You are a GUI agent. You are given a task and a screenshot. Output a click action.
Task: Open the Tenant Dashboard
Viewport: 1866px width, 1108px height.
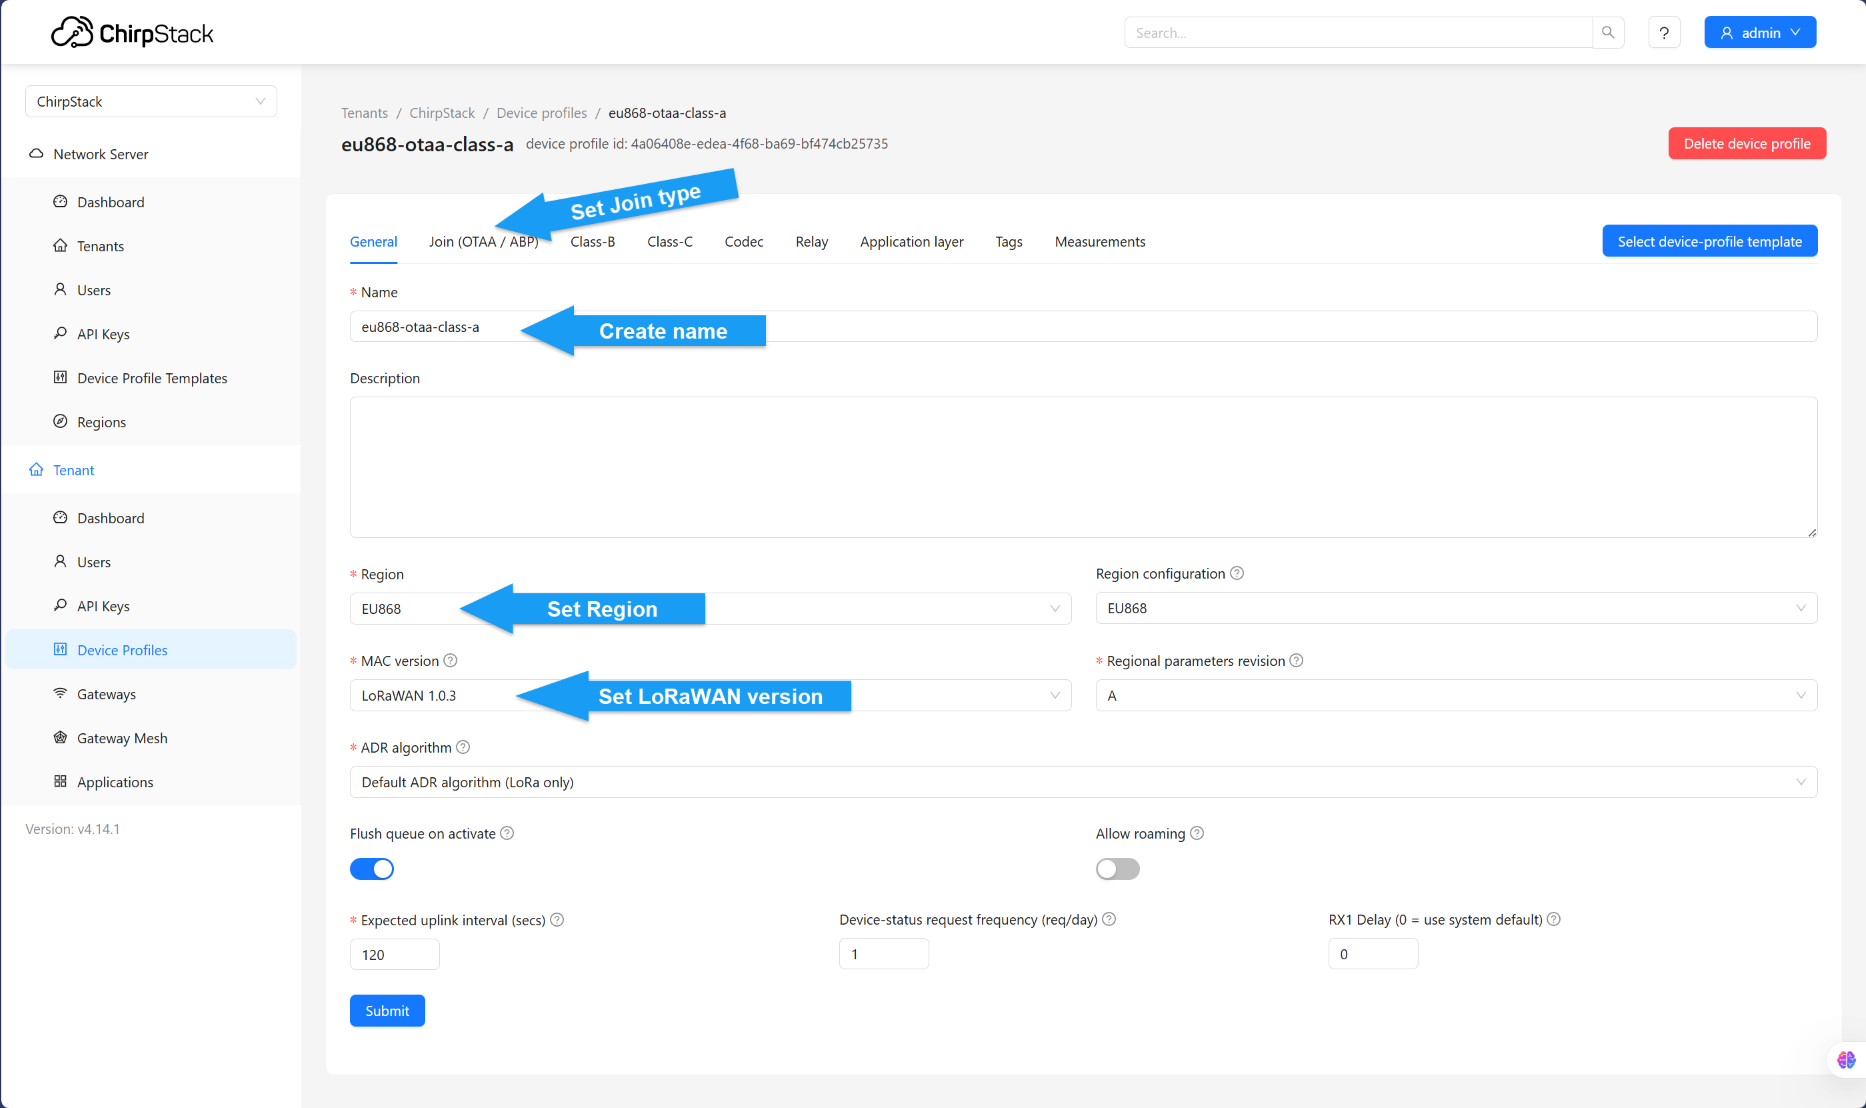click(110, 518)
